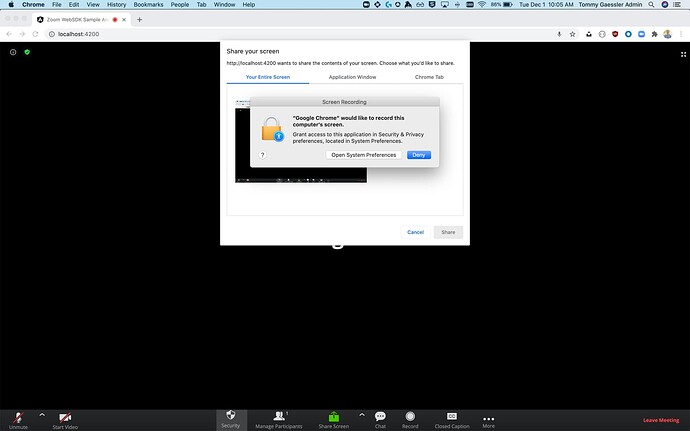The height and width of the screenshot is (431, 690).
Task: Click the meeting info icon top-left
Action: (13, 52)
